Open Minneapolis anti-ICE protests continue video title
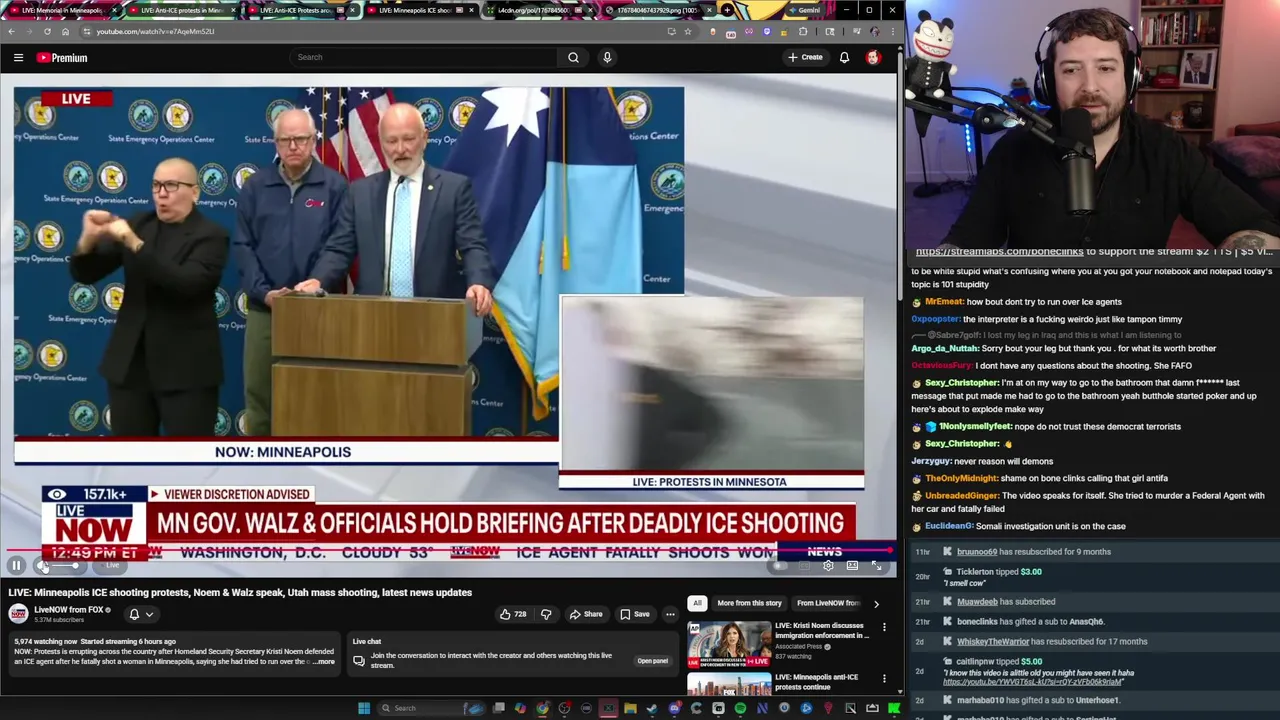The image size is (1280, 720). [816, 682]
